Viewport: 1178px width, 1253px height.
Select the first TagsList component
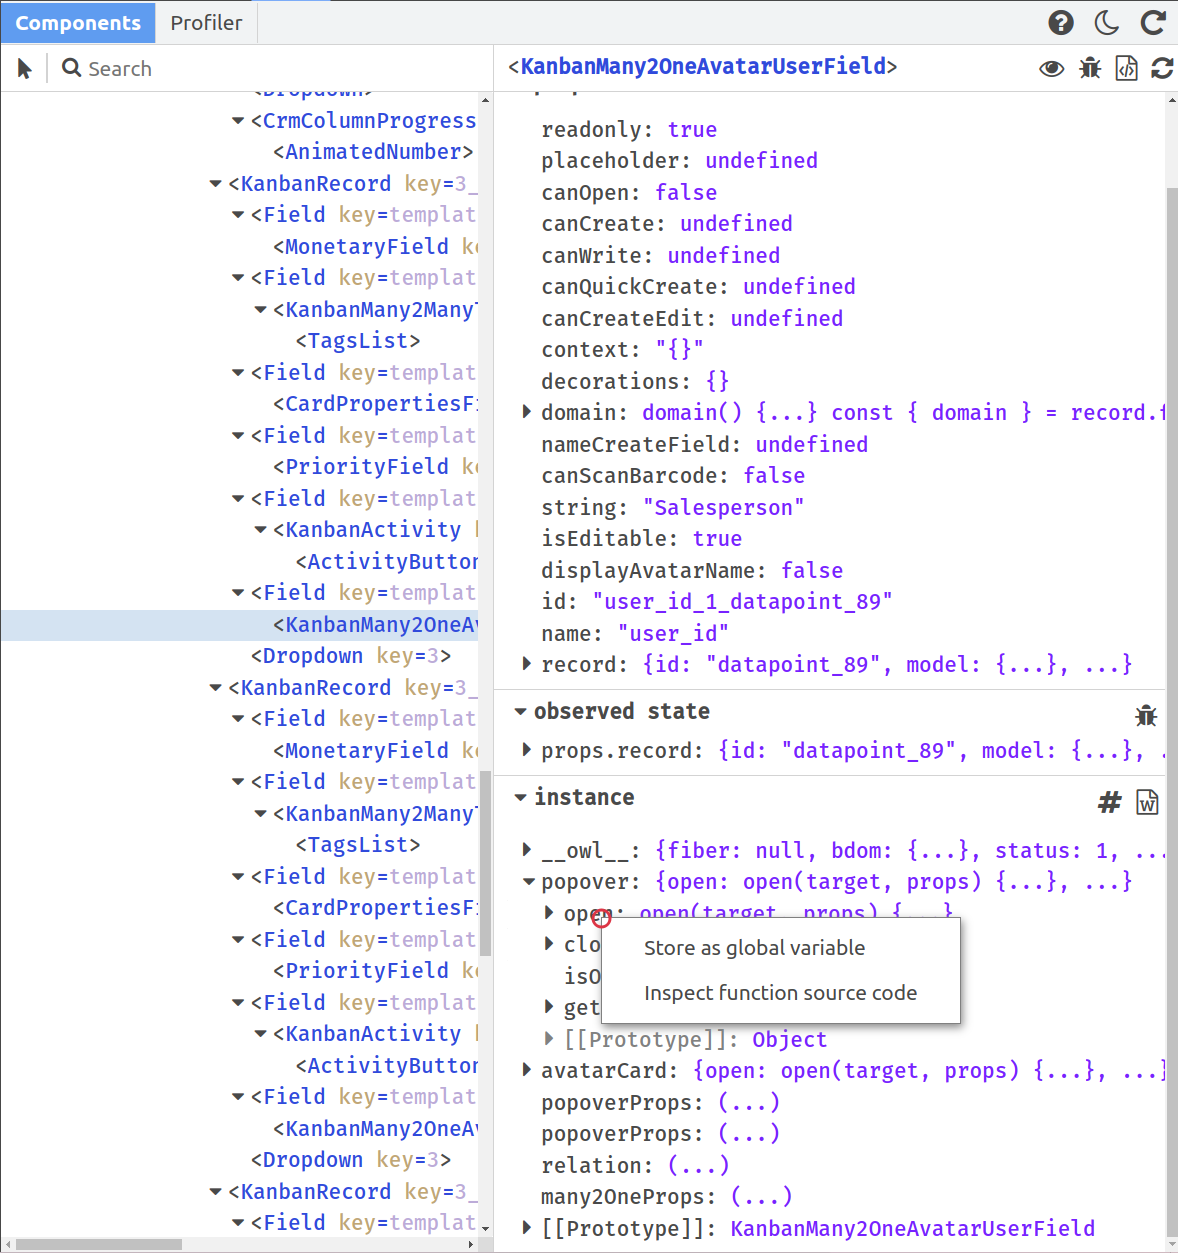pos(358,341)
